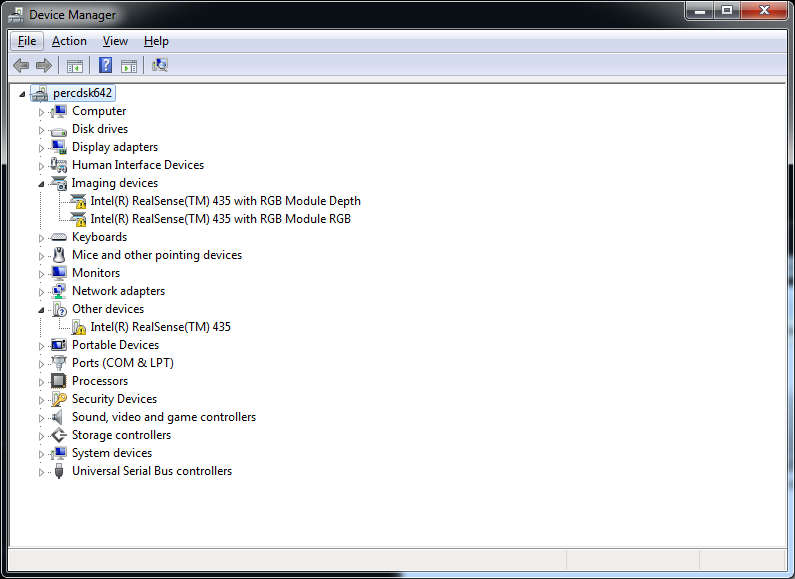Viewport: 795px width, 579px height.
Task: Click the Forward arrow toolbar button
Action: (43, 66)
